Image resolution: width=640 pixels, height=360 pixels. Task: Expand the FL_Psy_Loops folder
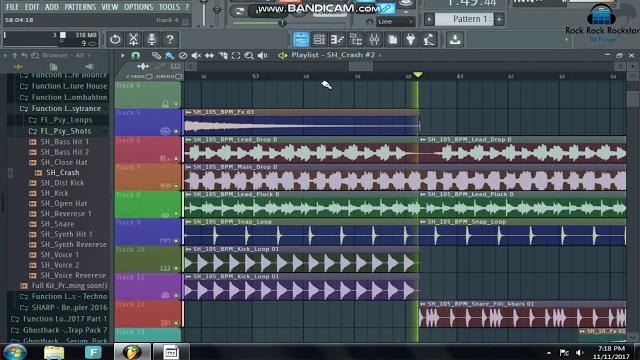pos(60,120)
